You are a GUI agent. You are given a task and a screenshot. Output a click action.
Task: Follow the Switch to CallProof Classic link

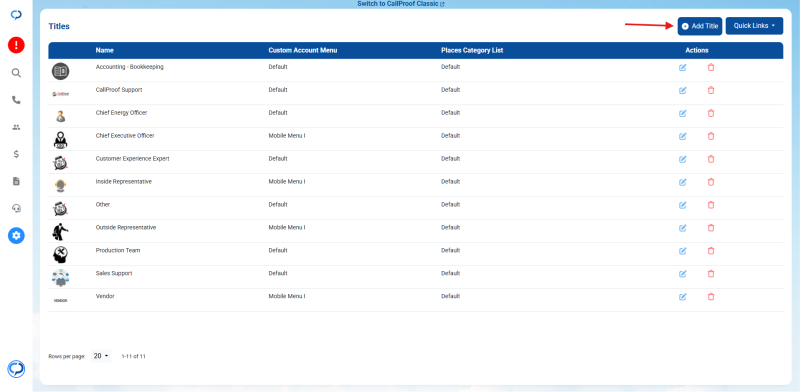[x=401, y=4]
